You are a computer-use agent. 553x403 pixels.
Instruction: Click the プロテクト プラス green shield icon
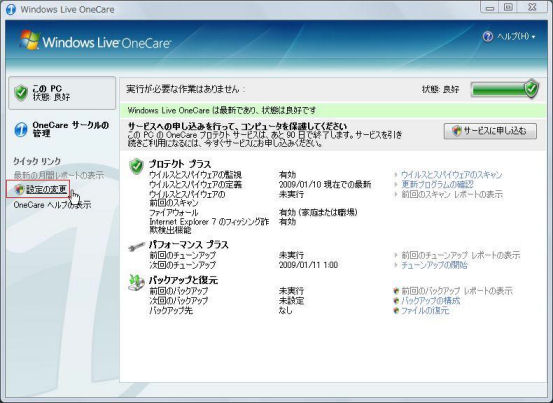click(x=136, y=166)
